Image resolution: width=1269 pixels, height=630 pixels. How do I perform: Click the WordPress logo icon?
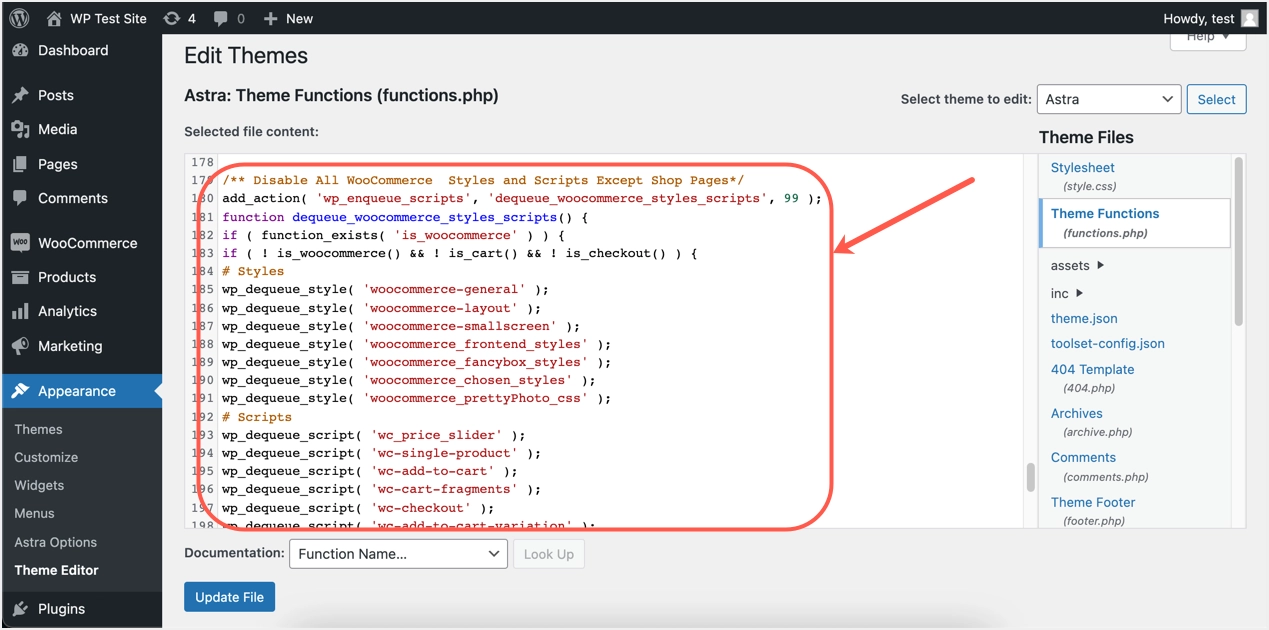19,18
